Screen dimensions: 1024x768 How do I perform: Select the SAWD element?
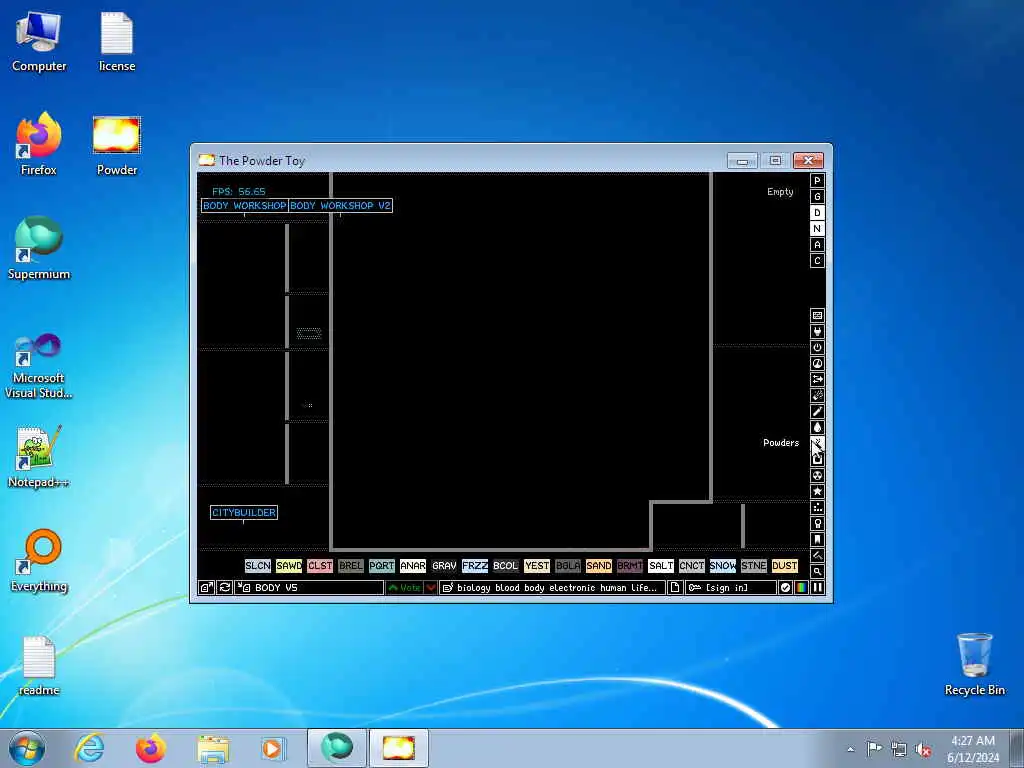click(289, 566)
